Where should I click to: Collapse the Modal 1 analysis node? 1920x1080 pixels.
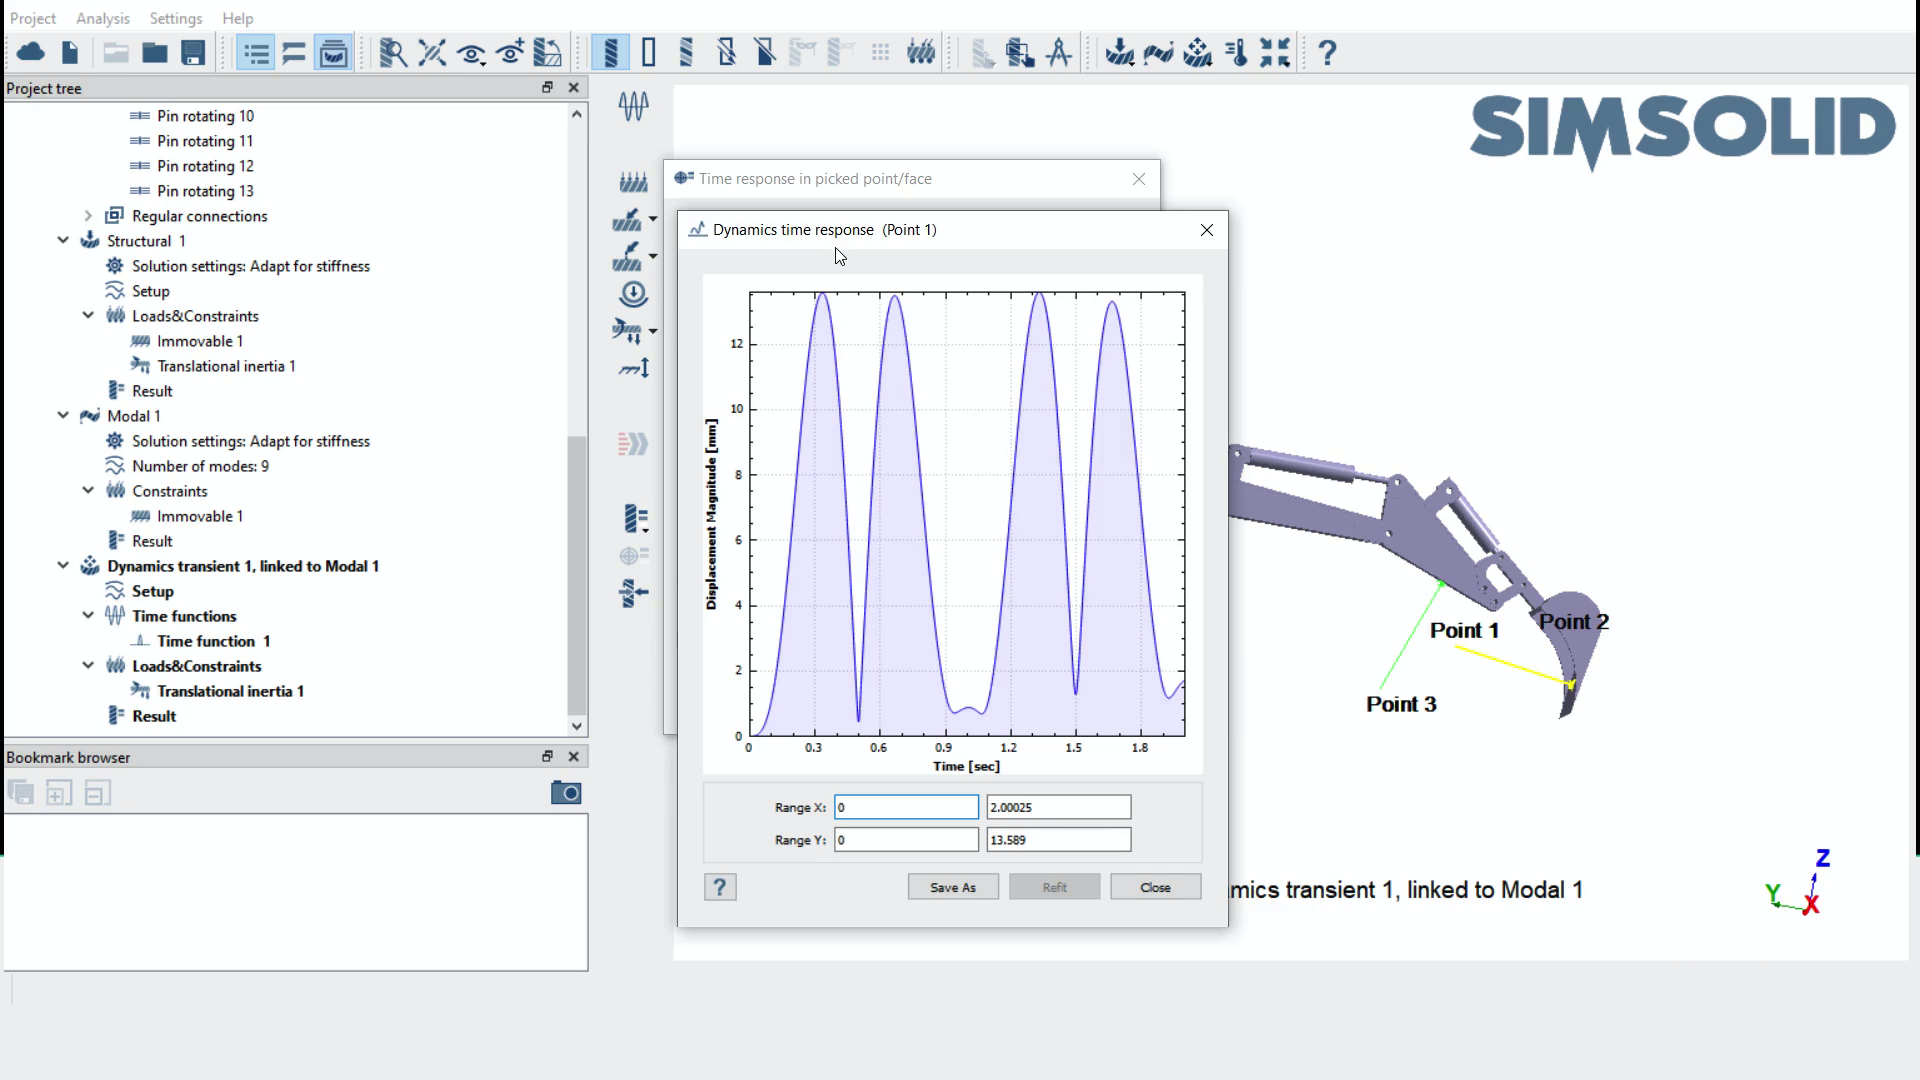click(x=63, y=416)
